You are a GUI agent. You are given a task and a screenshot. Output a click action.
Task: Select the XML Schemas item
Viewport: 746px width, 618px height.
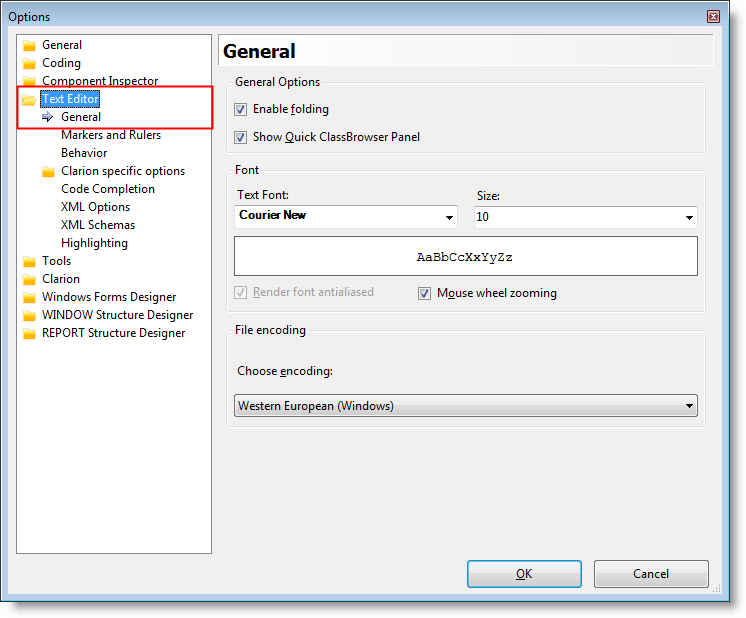click(98, 225)
